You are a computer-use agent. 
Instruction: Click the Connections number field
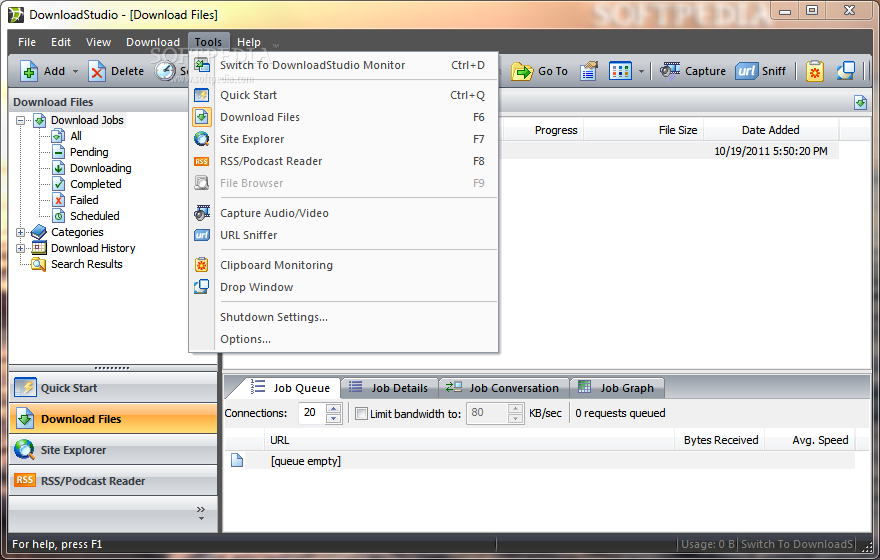pos(312,413)
